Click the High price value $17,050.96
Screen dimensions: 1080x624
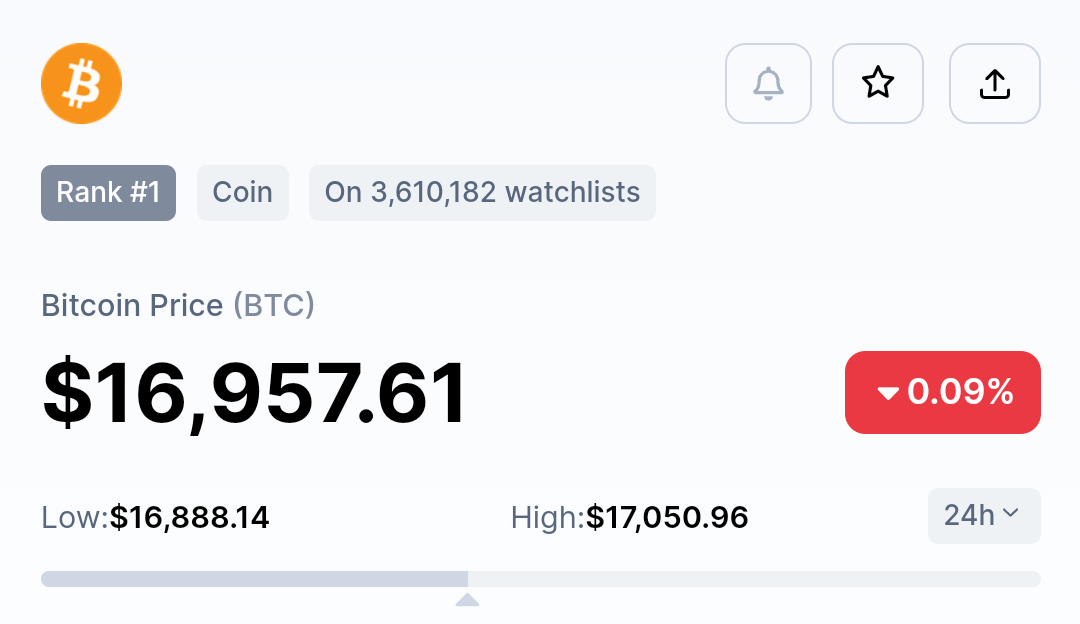pos(667,517)
